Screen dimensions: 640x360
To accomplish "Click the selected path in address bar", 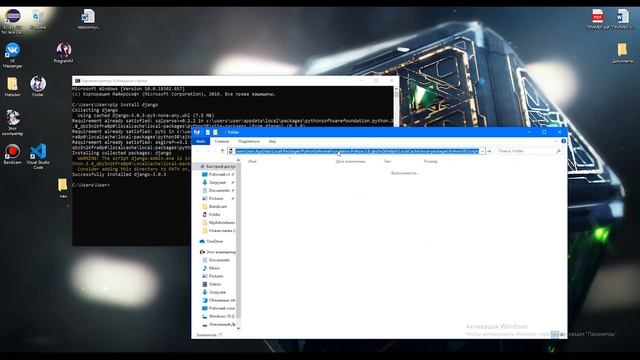I will [357, 151].
